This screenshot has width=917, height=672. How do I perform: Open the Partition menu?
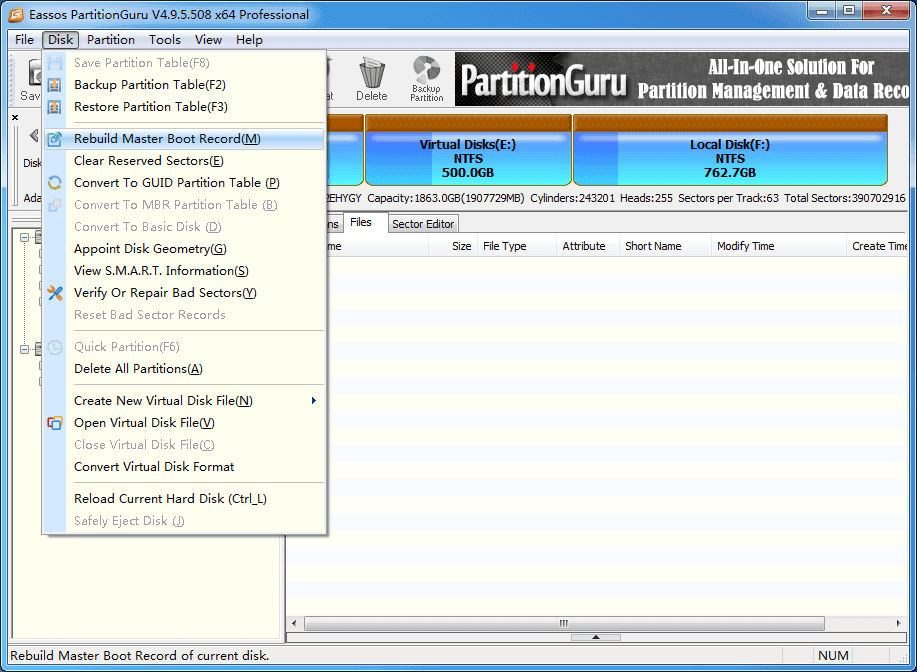pos(111,40)
